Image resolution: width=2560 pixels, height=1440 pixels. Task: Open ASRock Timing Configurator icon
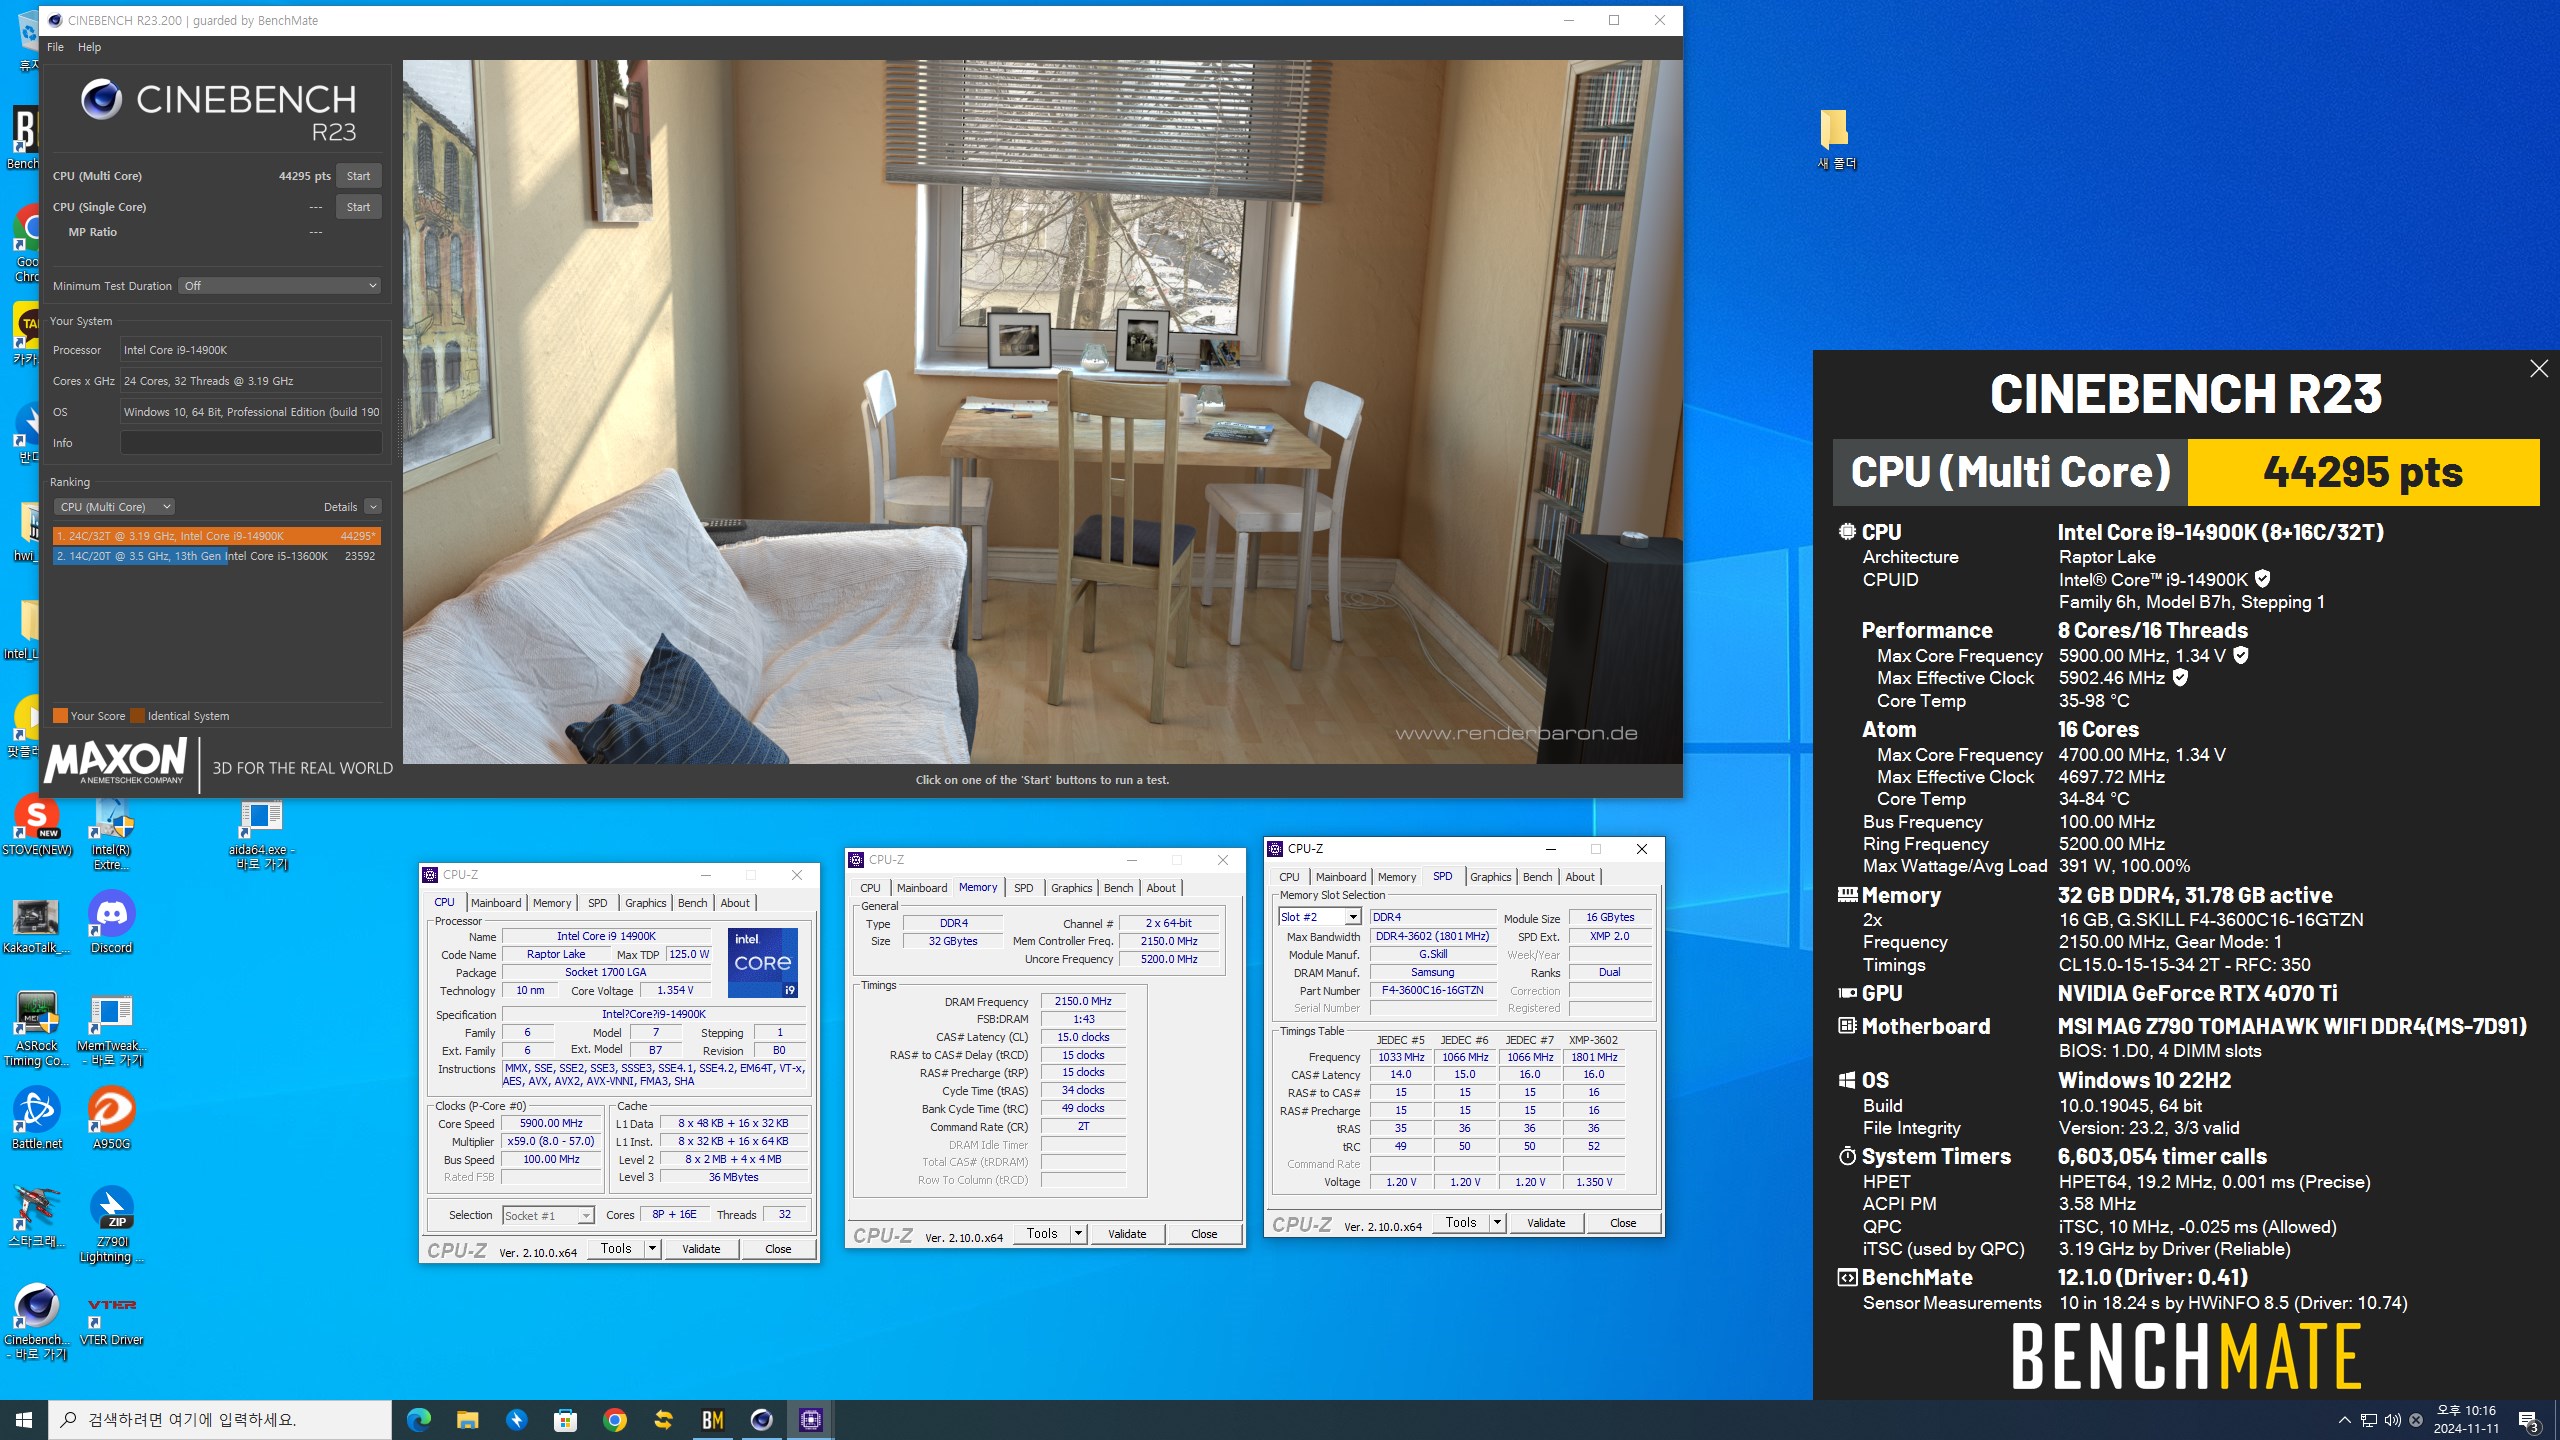[37, 1030]
